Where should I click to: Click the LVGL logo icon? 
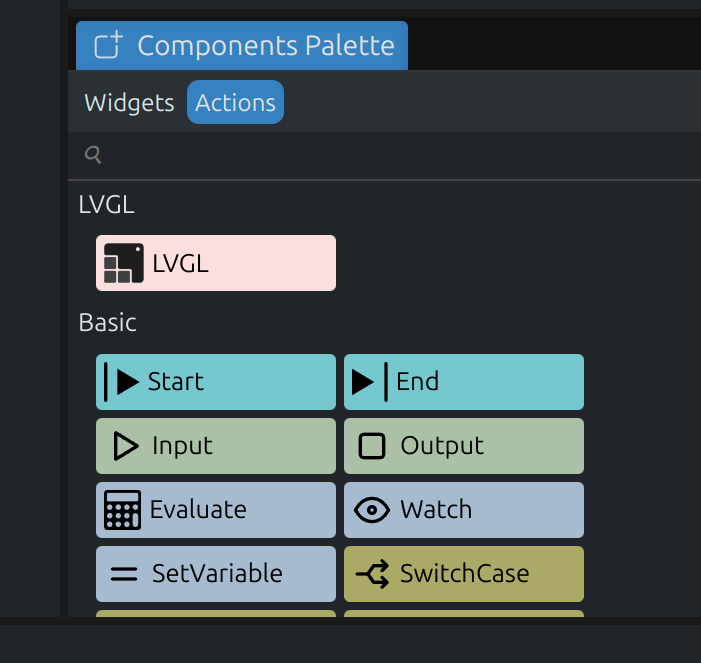coord(124,263)
